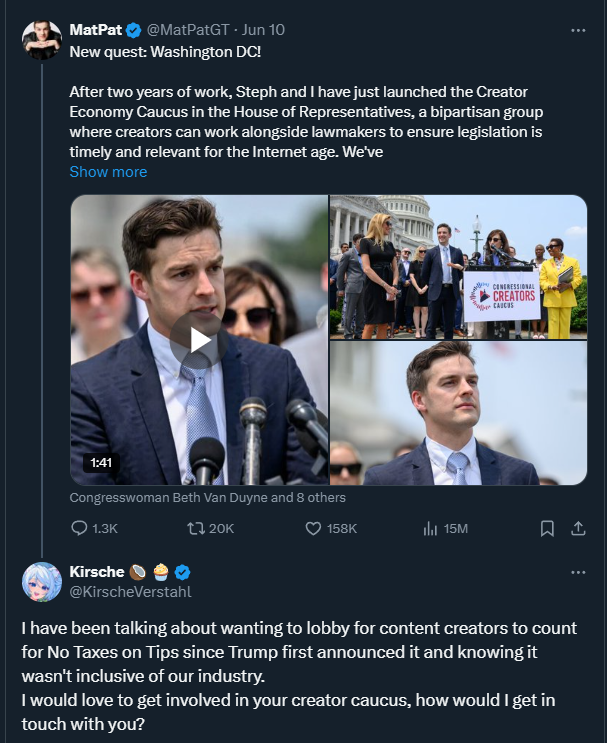Play the video in the tweet
Image resolution: width=607 pixels, height=743 pixels.
click(198, 340)
